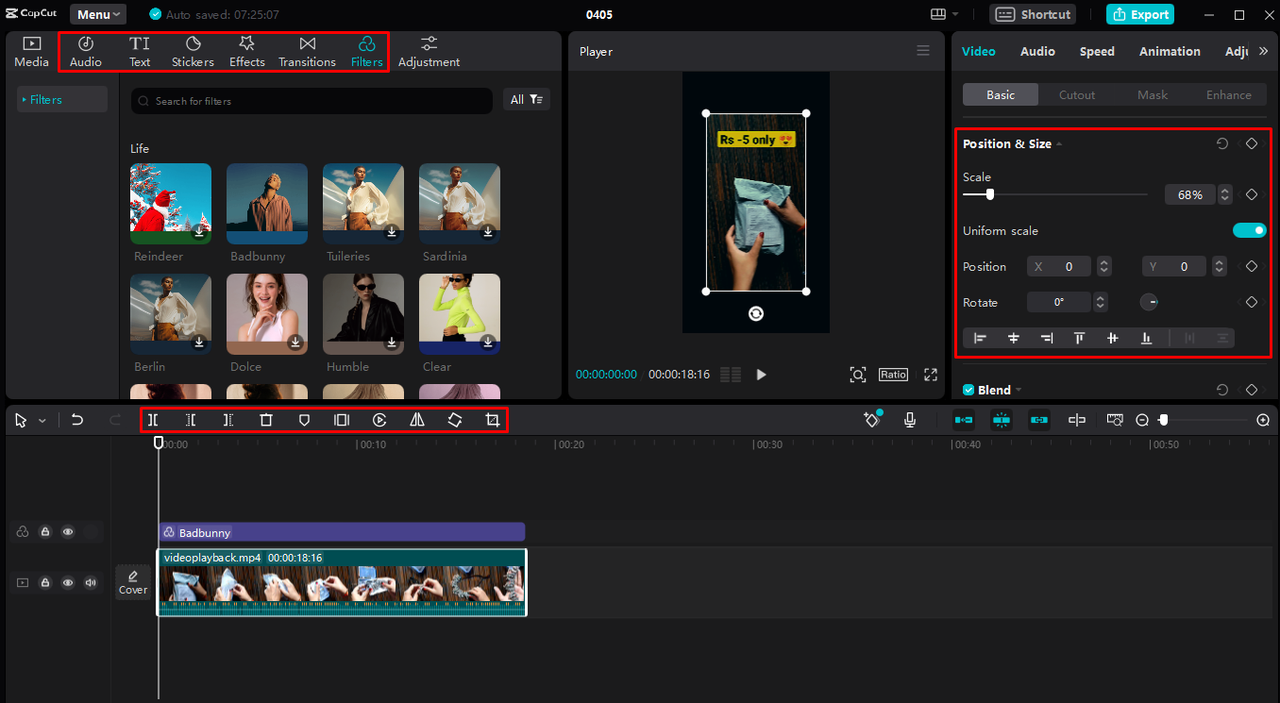Switch to the Audio properties tab
Screen dimensions: 1280x703
pos(1037,51)
